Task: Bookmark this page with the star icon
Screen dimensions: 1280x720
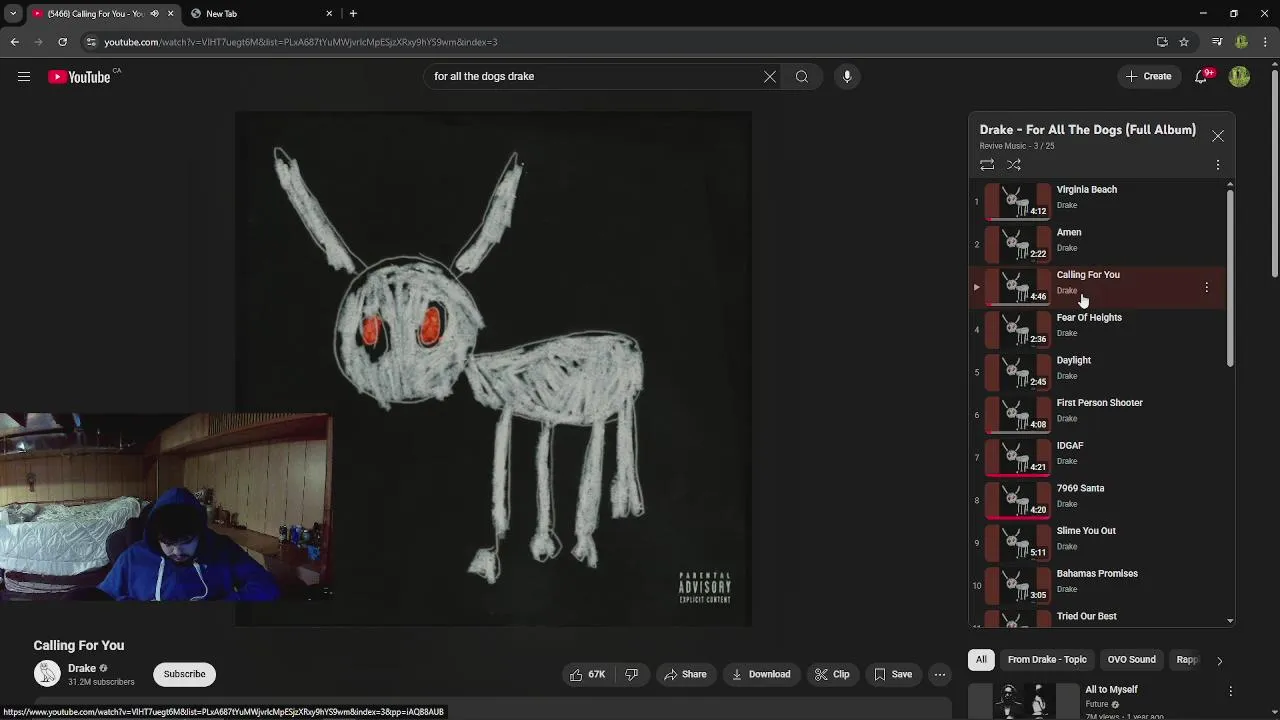Action: pyautogui.click(x=1184, y=42)
